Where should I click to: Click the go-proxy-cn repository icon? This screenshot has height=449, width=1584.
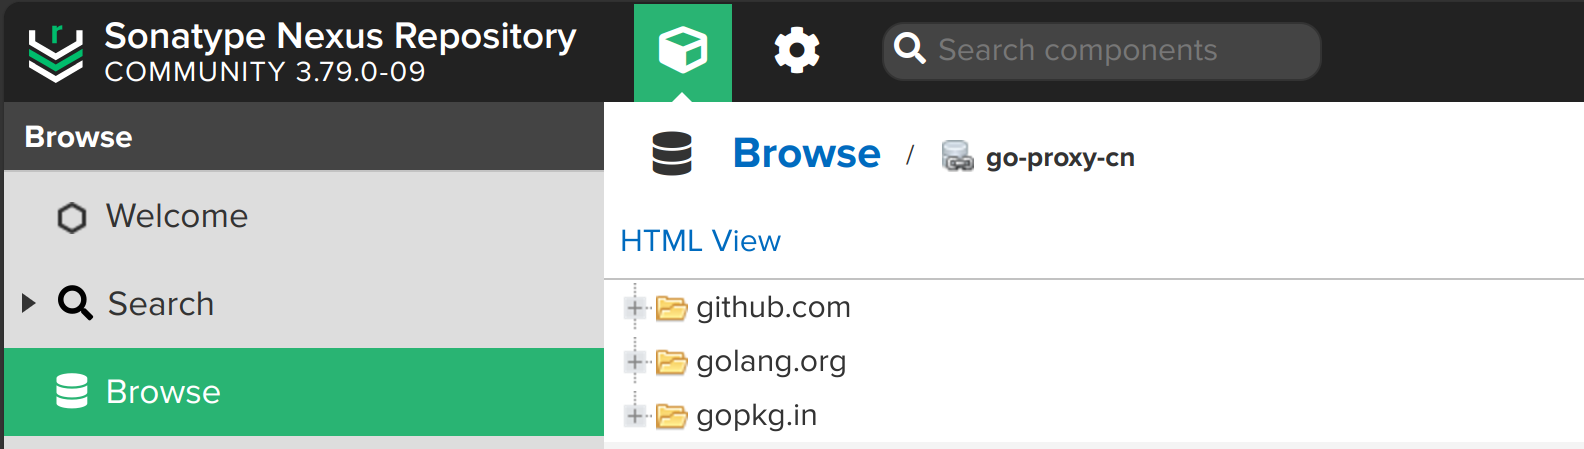tap(957, 156)
